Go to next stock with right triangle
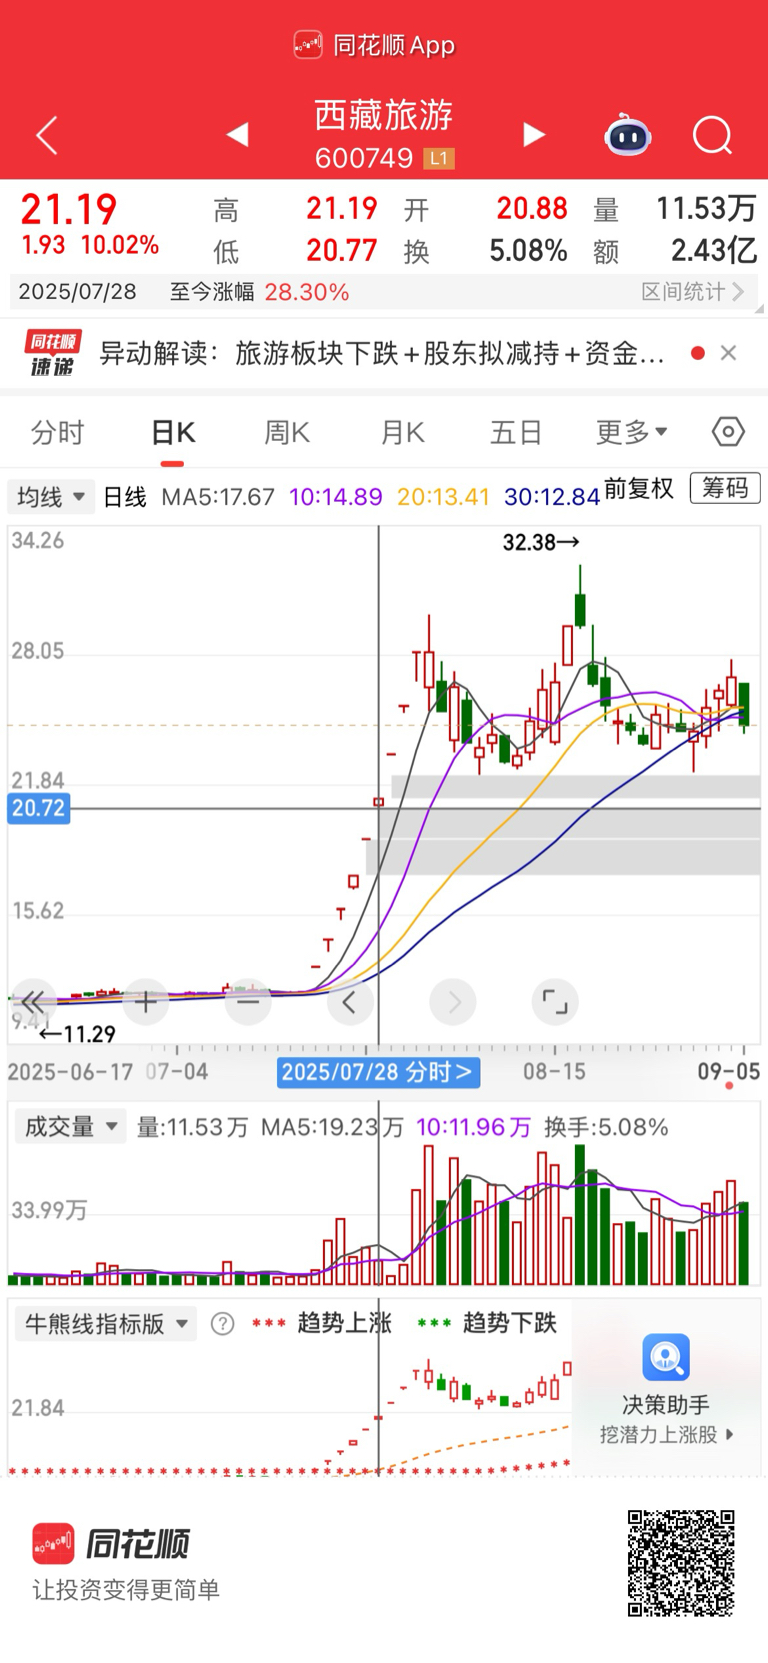 [534, 134]
